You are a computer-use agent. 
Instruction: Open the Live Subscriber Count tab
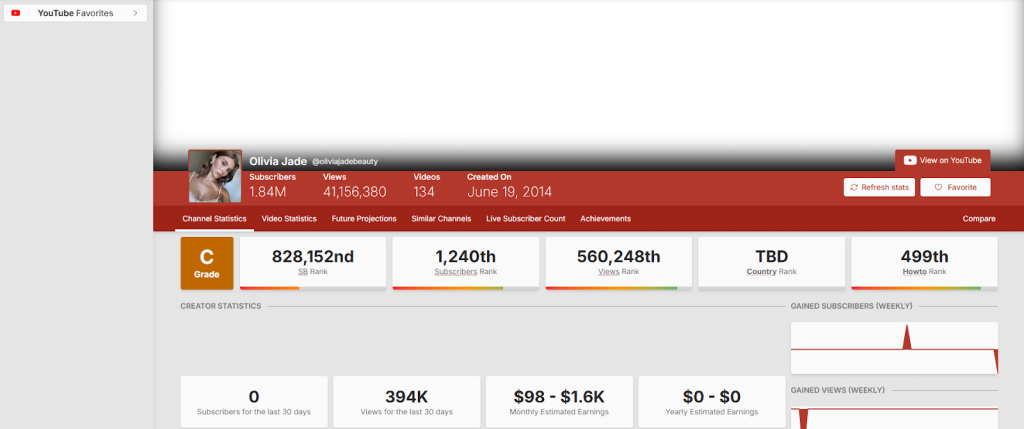click(x=526, y=218)
